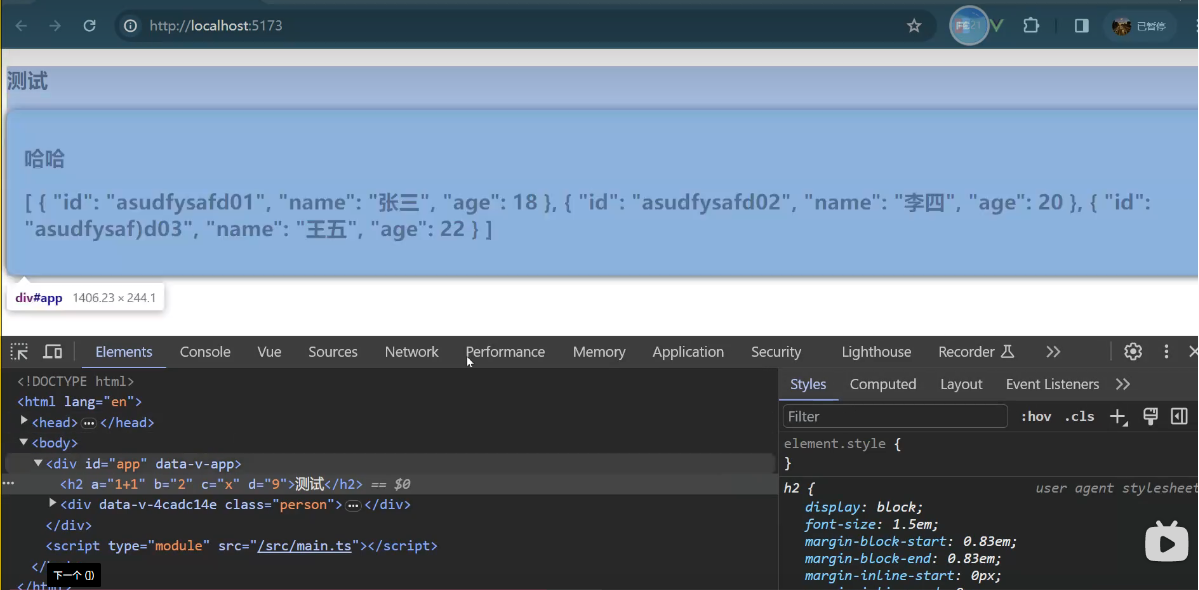This screenshot has height=590, width=1199.
Task: Select the Event Listeners sidebar tab
Action: coord(1052,384)
